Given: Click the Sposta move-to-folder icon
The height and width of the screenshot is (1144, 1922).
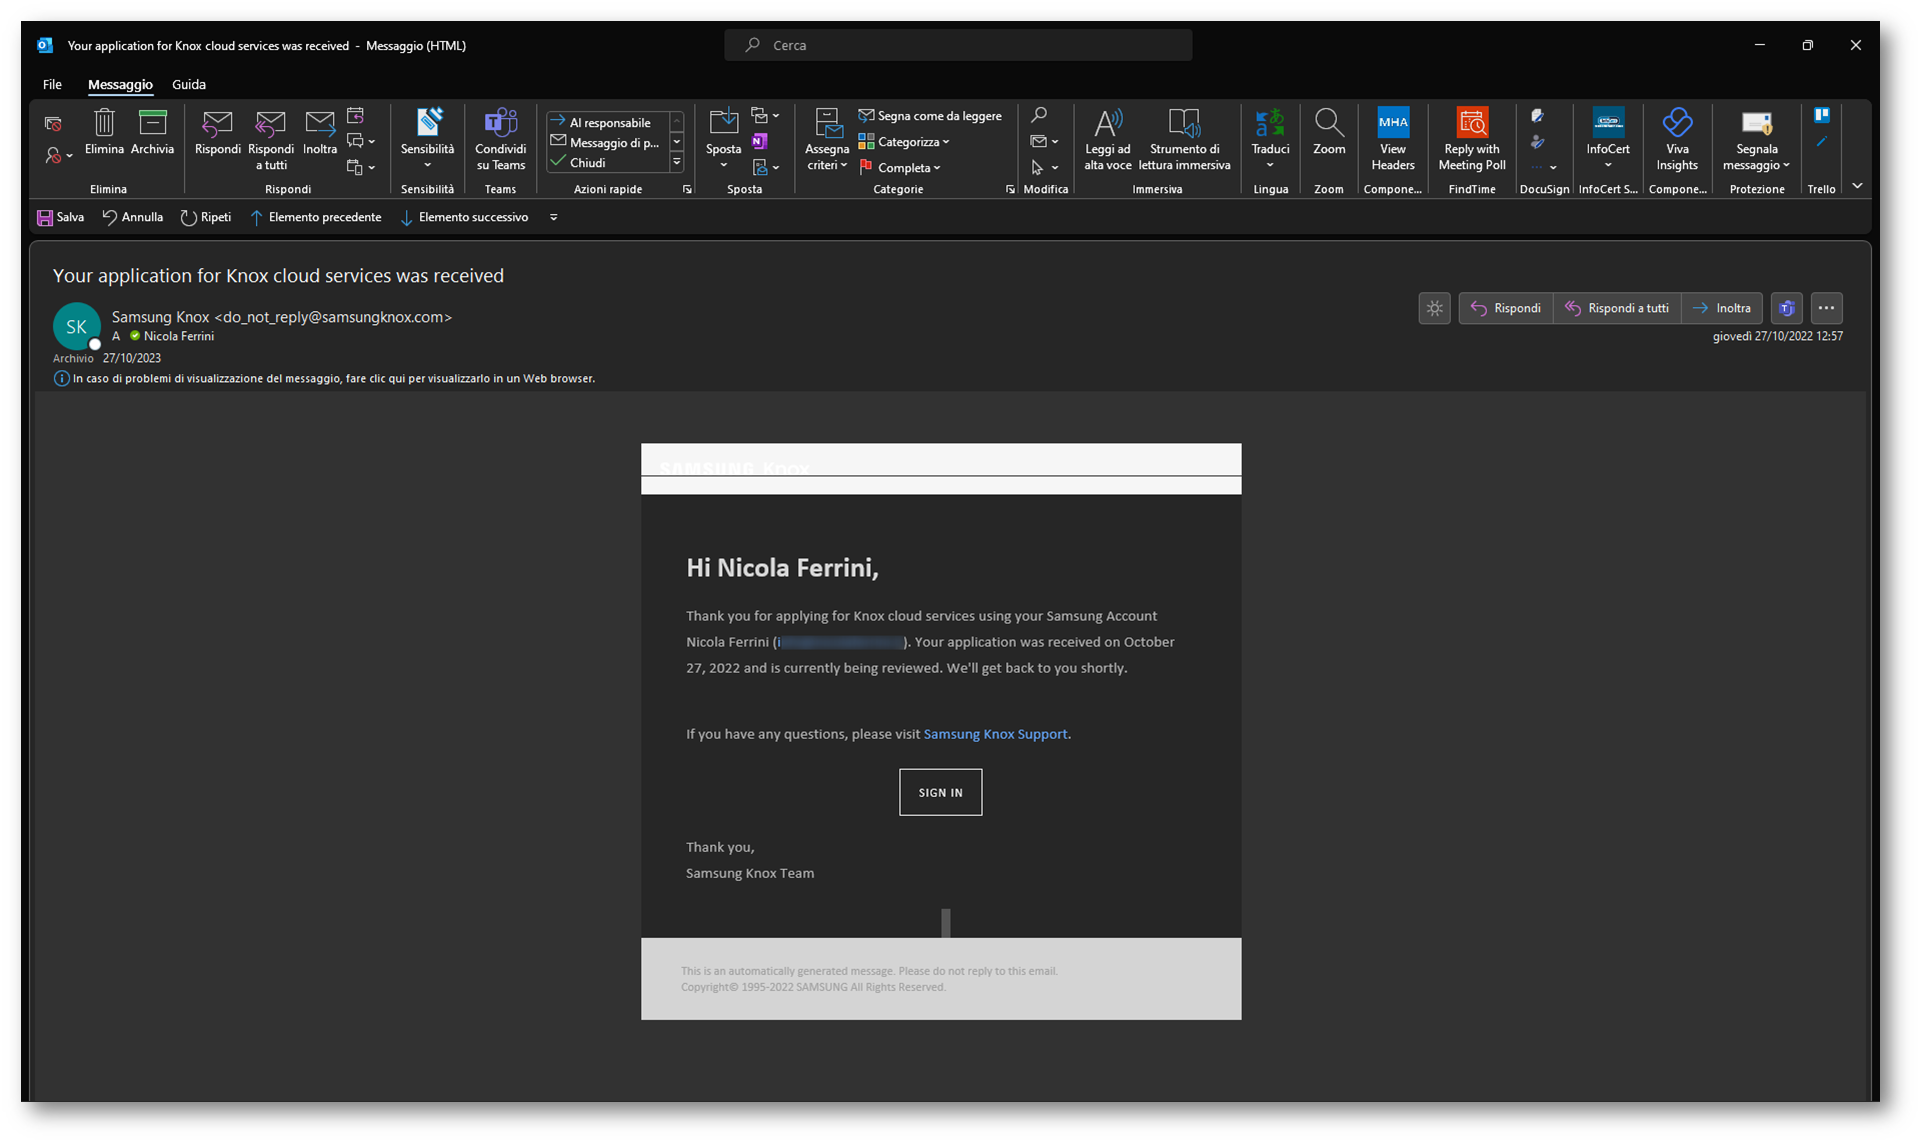Looking at the screenshot, I should (723, 123).
